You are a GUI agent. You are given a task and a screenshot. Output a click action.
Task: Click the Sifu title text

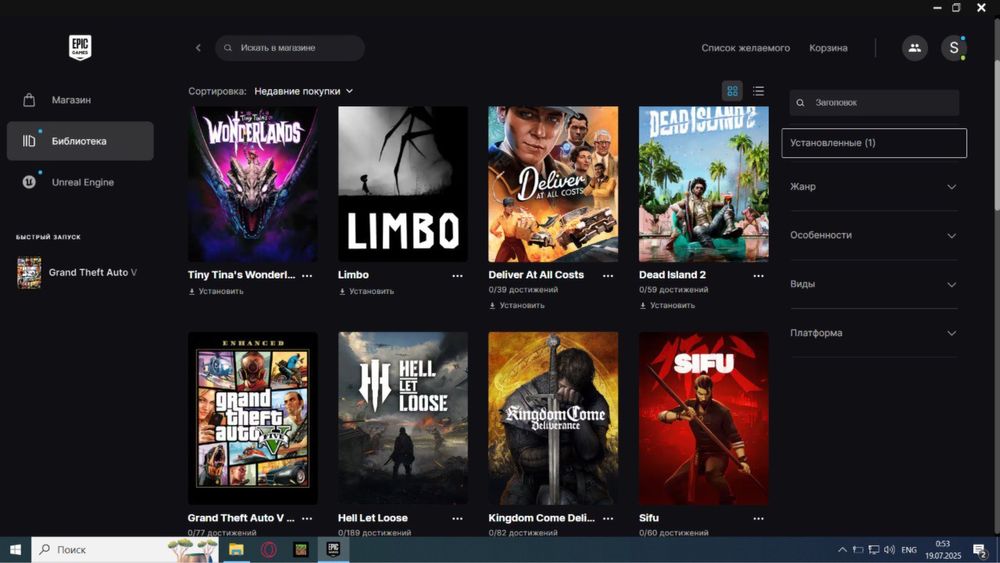pyautogui.click(x=649, y=518)
